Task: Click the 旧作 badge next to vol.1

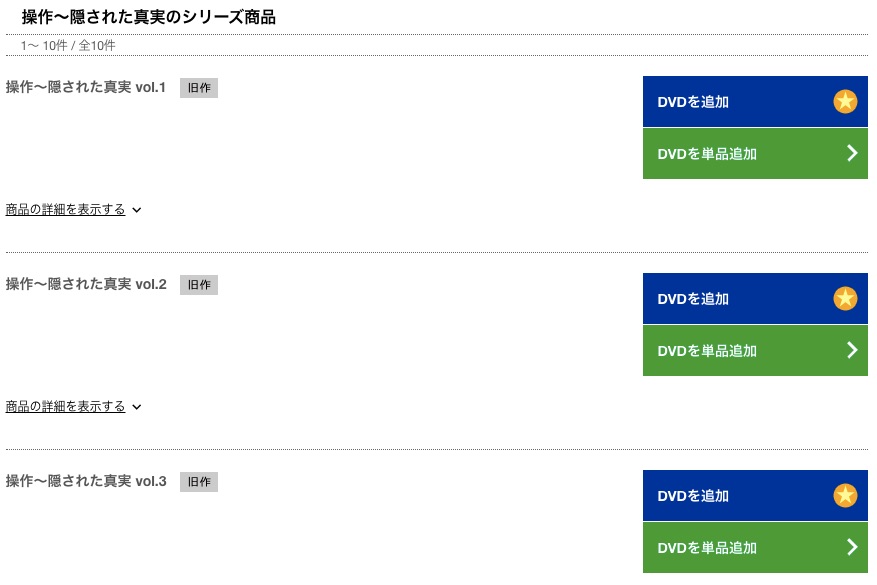Action: (199, 88)
